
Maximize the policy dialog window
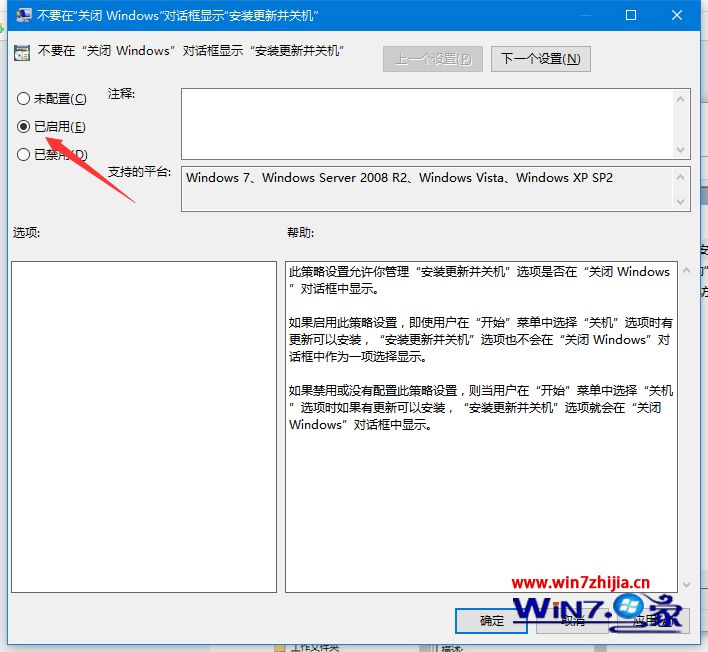(x=631, y=15)
